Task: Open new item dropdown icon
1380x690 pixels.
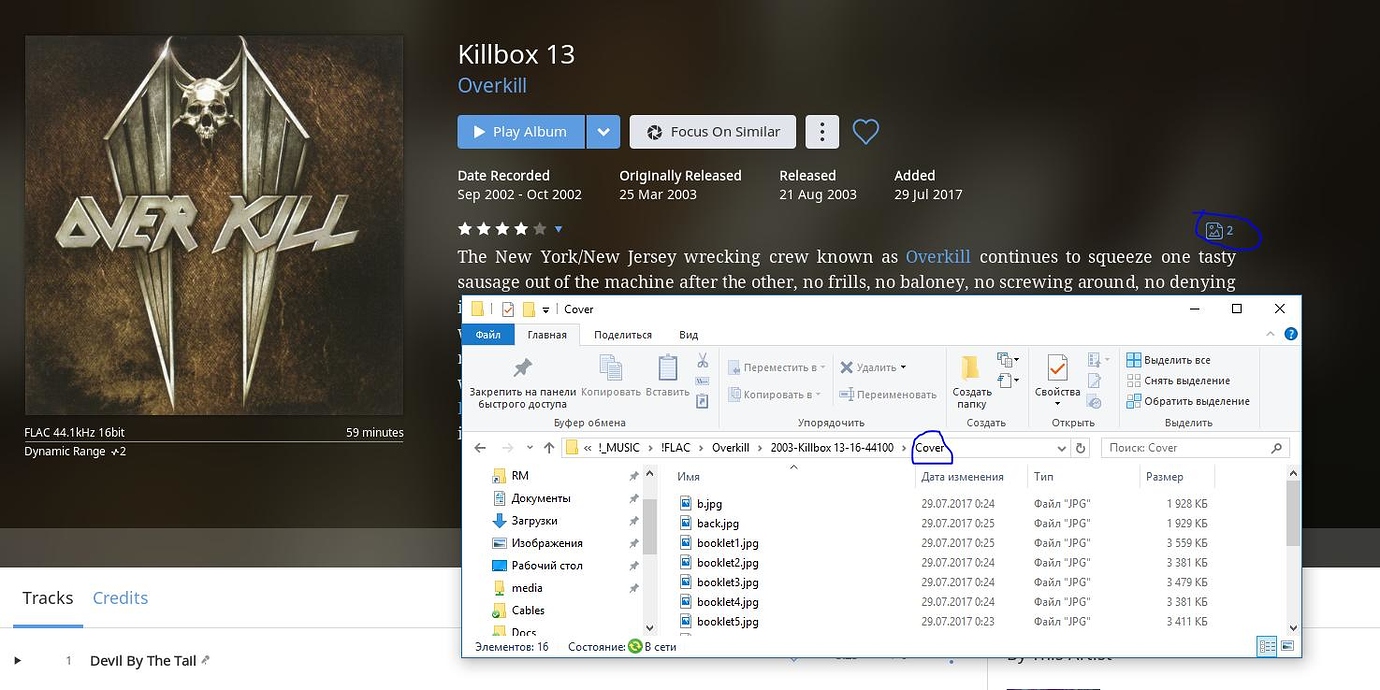Action: [x=1007, y=360]
